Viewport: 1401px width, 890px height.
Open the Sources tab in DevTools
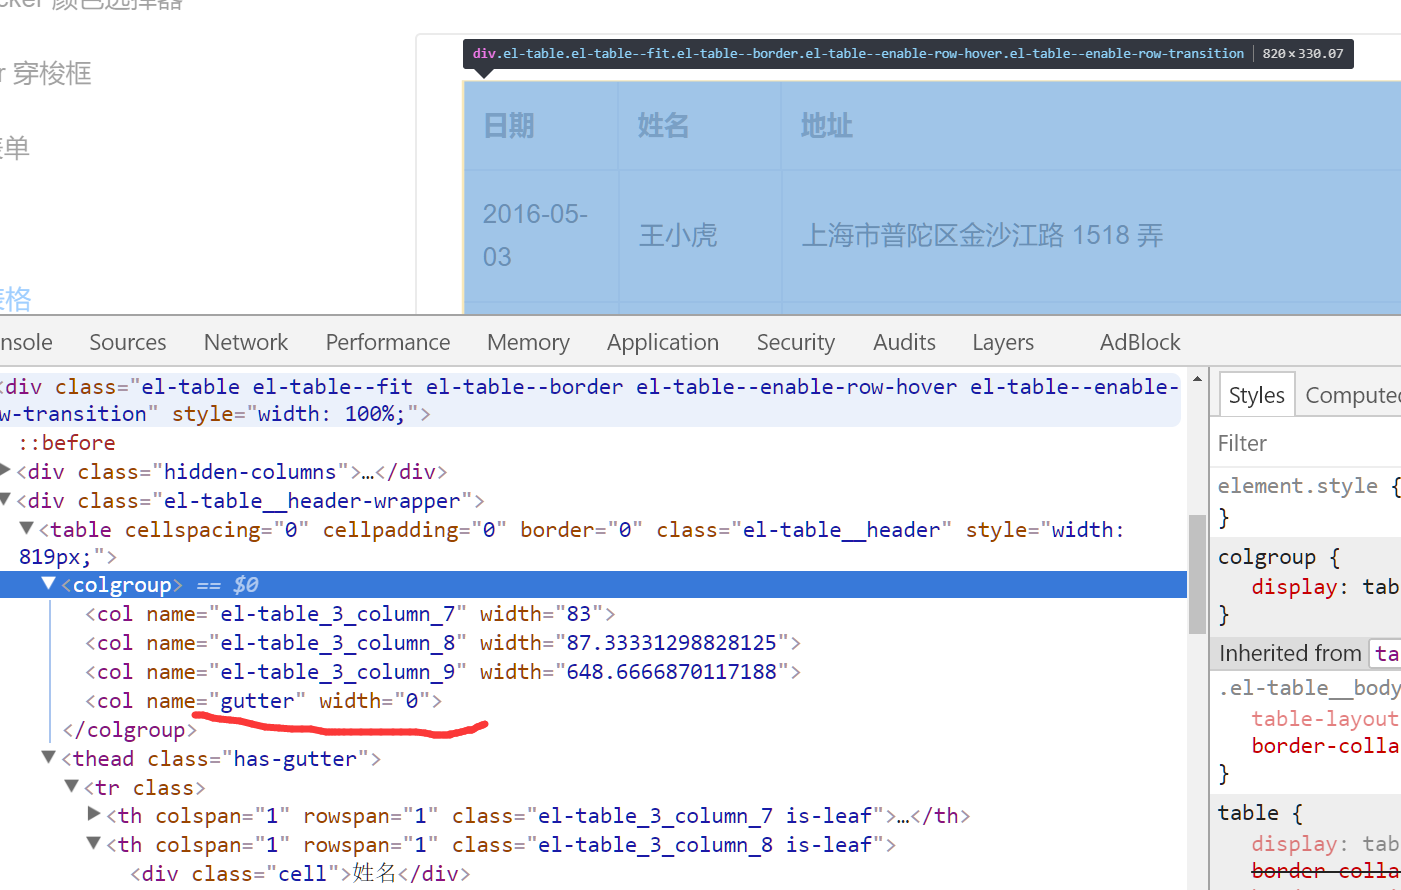coord(127,342)
